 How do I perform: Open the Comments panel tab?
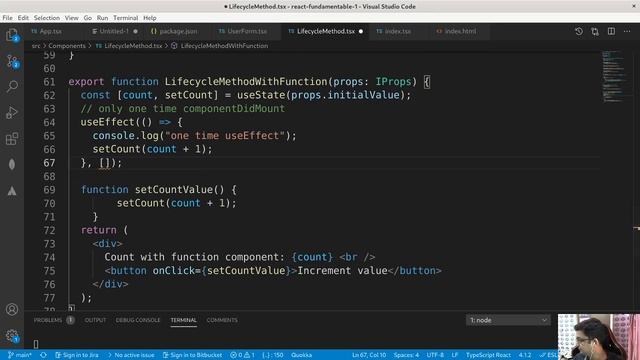point(222,320)
